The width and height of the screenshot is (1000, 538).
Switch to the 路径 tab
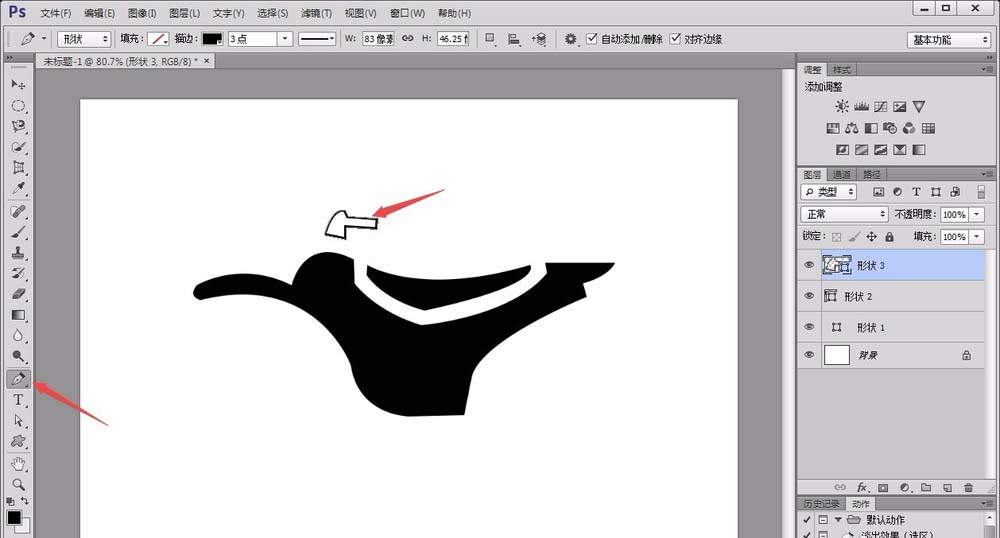click(x=873, y=174)
